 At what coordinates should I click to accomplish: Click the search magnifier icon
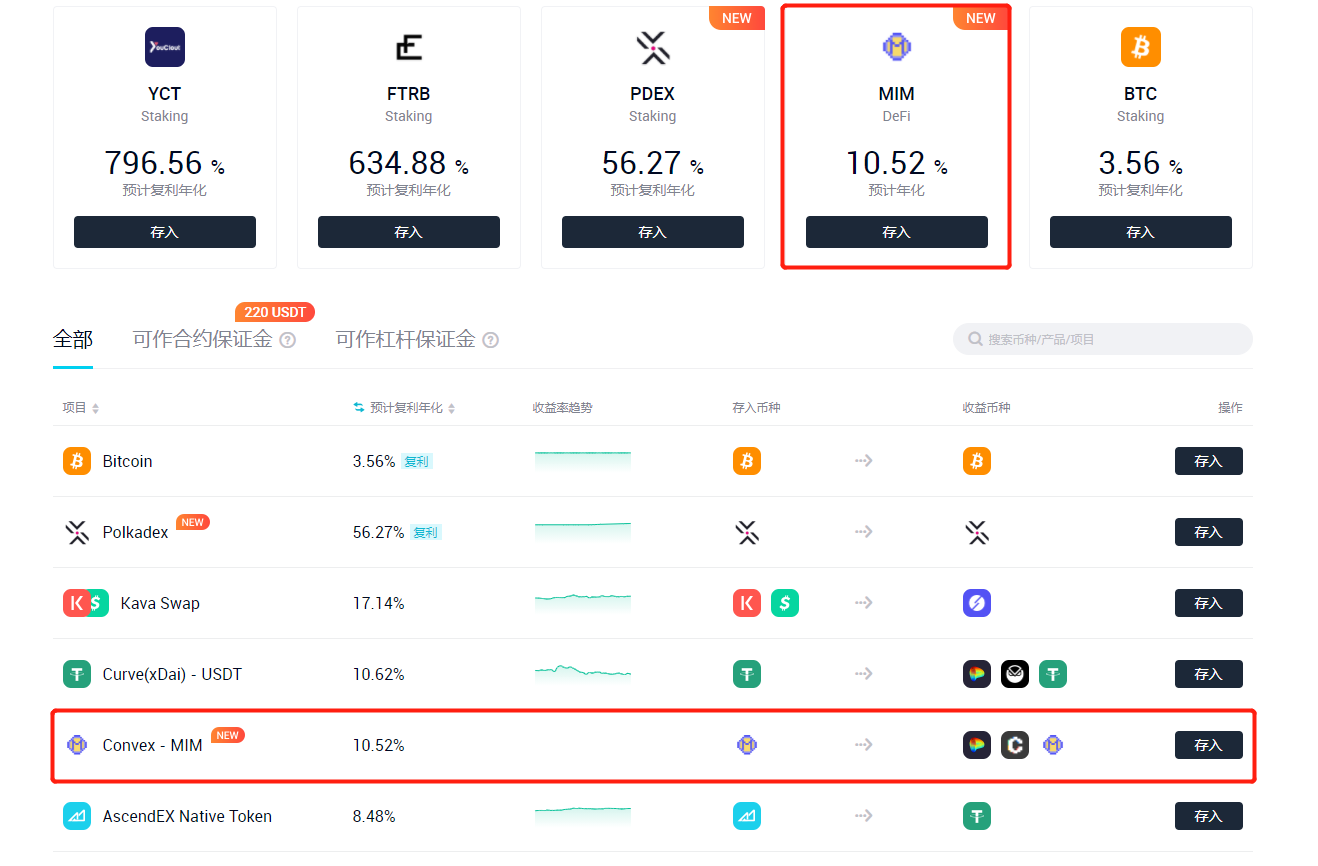point(975,339)
